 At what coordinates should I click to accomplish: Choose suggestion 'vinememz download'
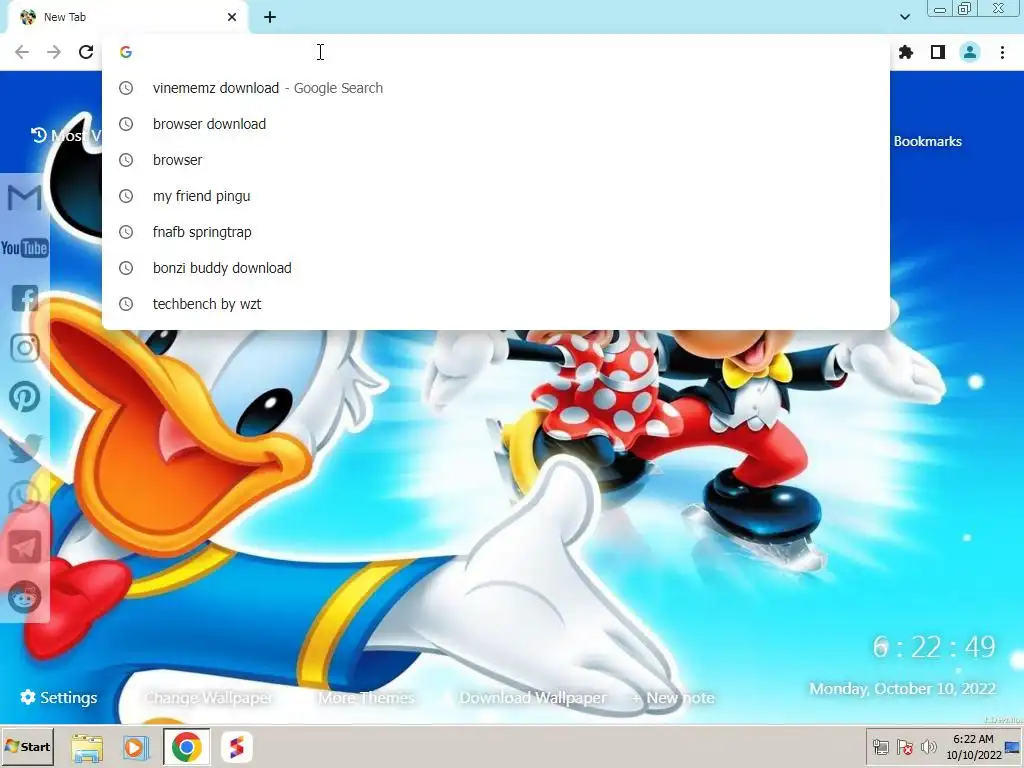click(496, 88)
